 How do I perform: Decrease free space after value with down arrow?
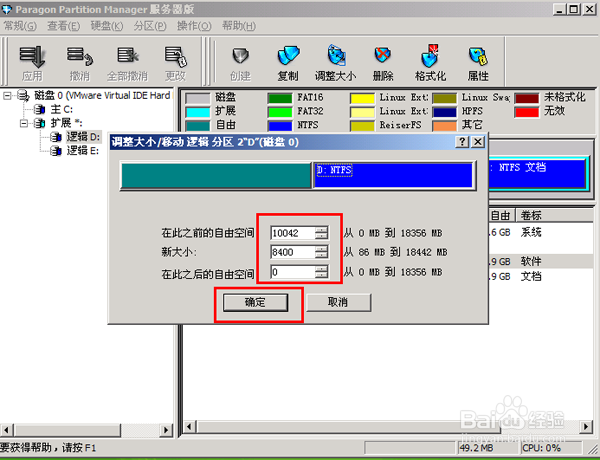[321, 275]
